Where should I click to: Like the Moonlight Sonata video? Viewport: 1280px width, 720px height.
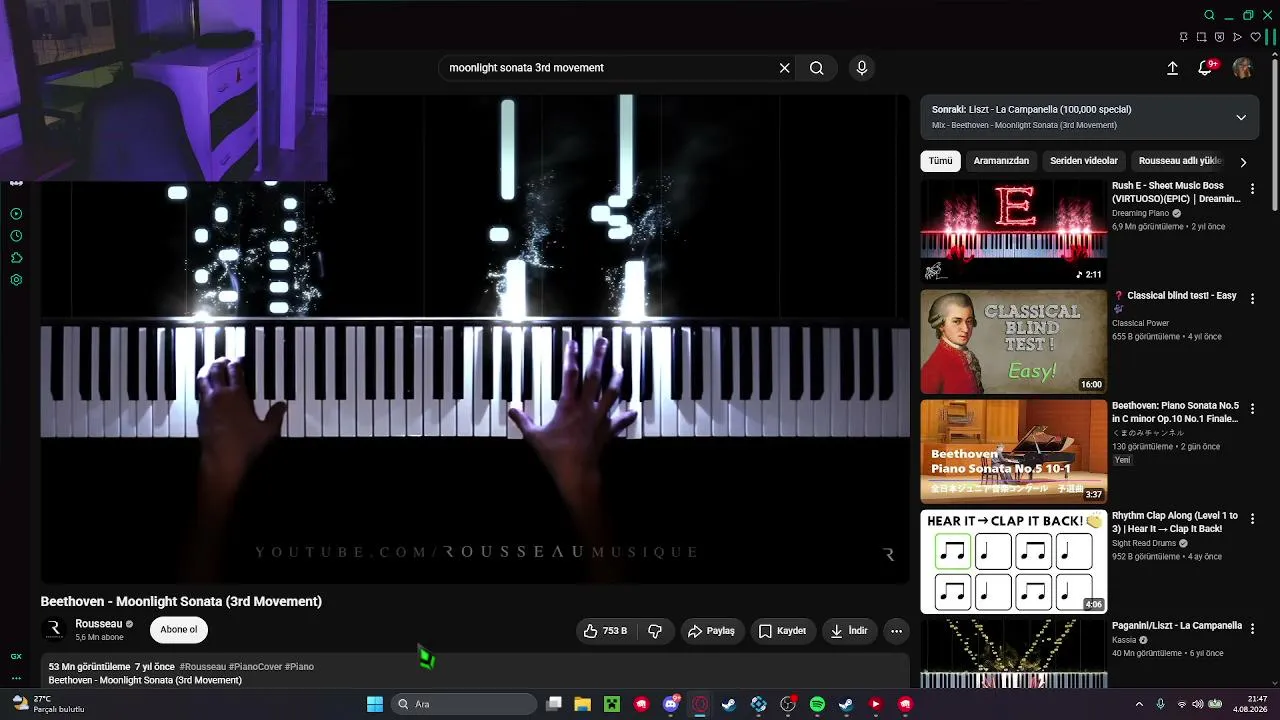point(606,631)
